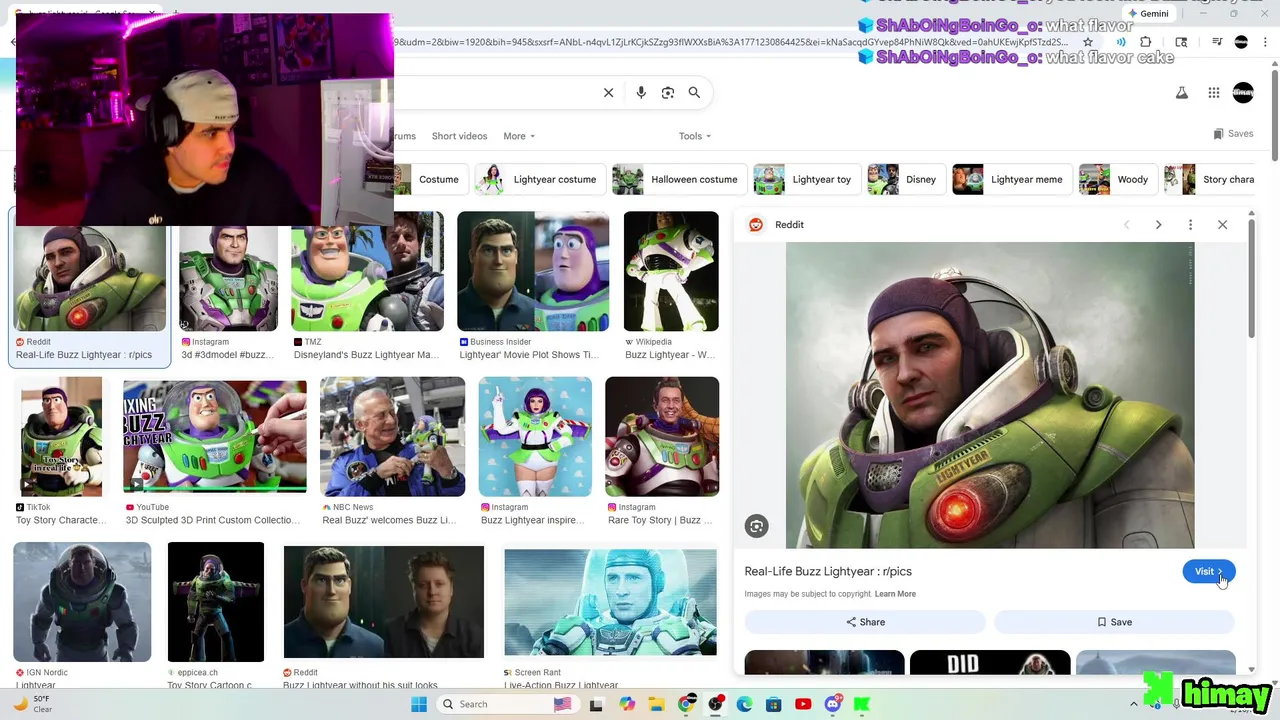Open Reddit Buzz Lightyear without suit thumbnail

(384, 602)
